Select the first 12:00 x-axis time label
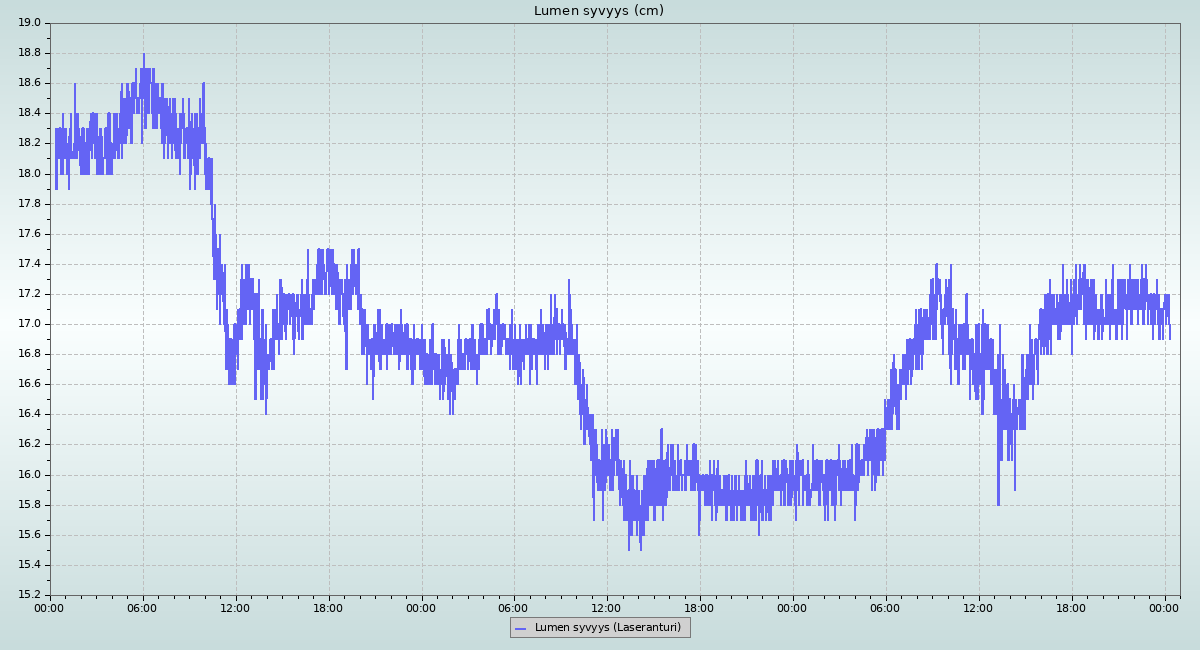The image size is (1200, 650). [x=235, y=607]
